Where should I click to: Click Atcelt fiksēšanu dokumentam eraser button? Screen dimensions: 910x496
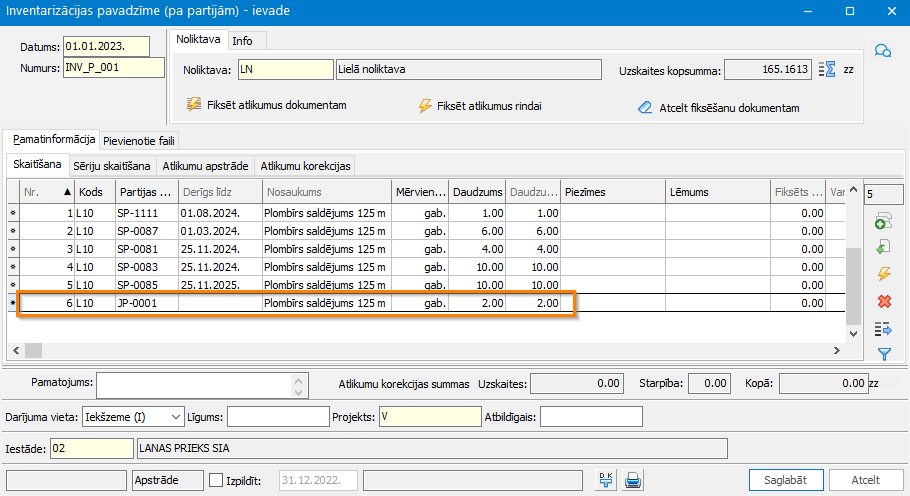coord(718,107)
